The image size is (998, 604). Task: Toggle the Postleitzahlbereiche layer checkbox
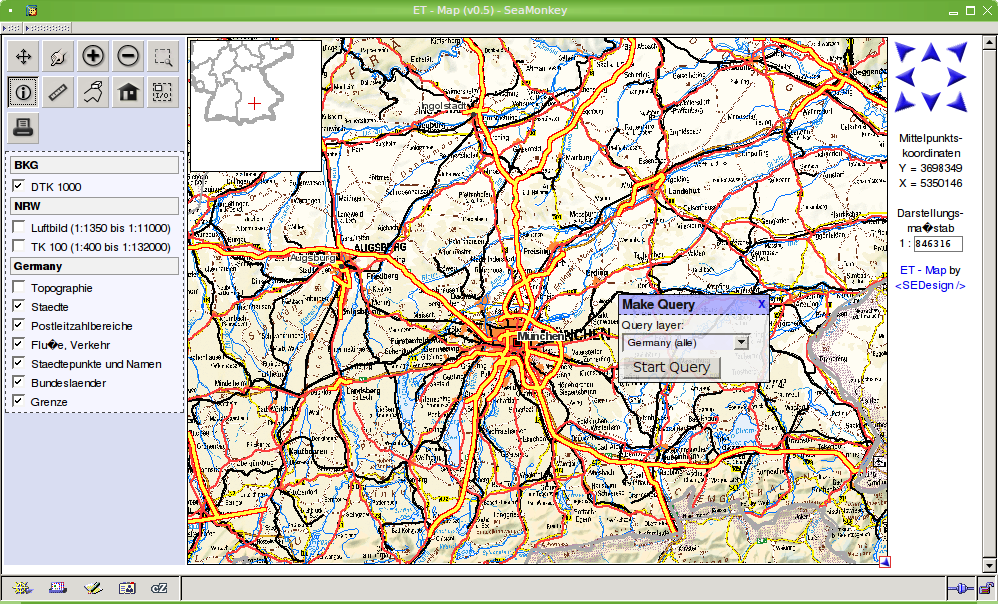coord(19,326)
